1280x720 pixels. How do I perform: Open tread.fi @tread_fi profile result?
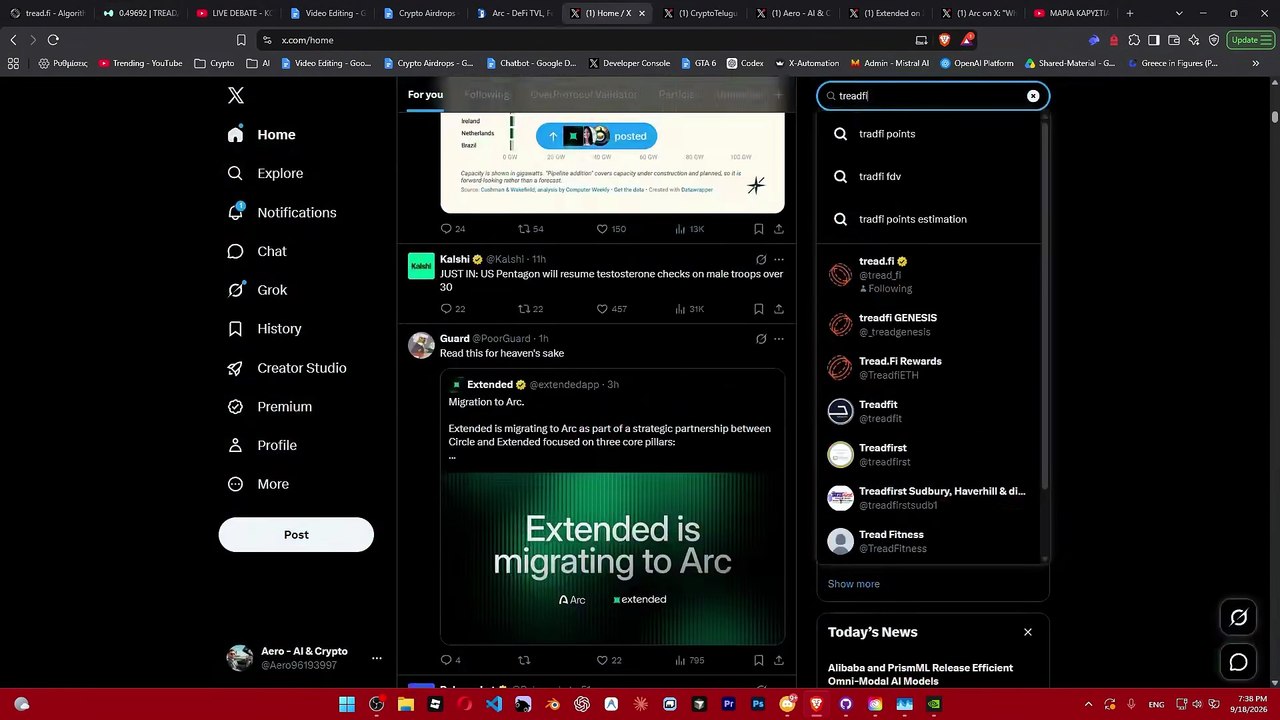click(x=930, y=275)
